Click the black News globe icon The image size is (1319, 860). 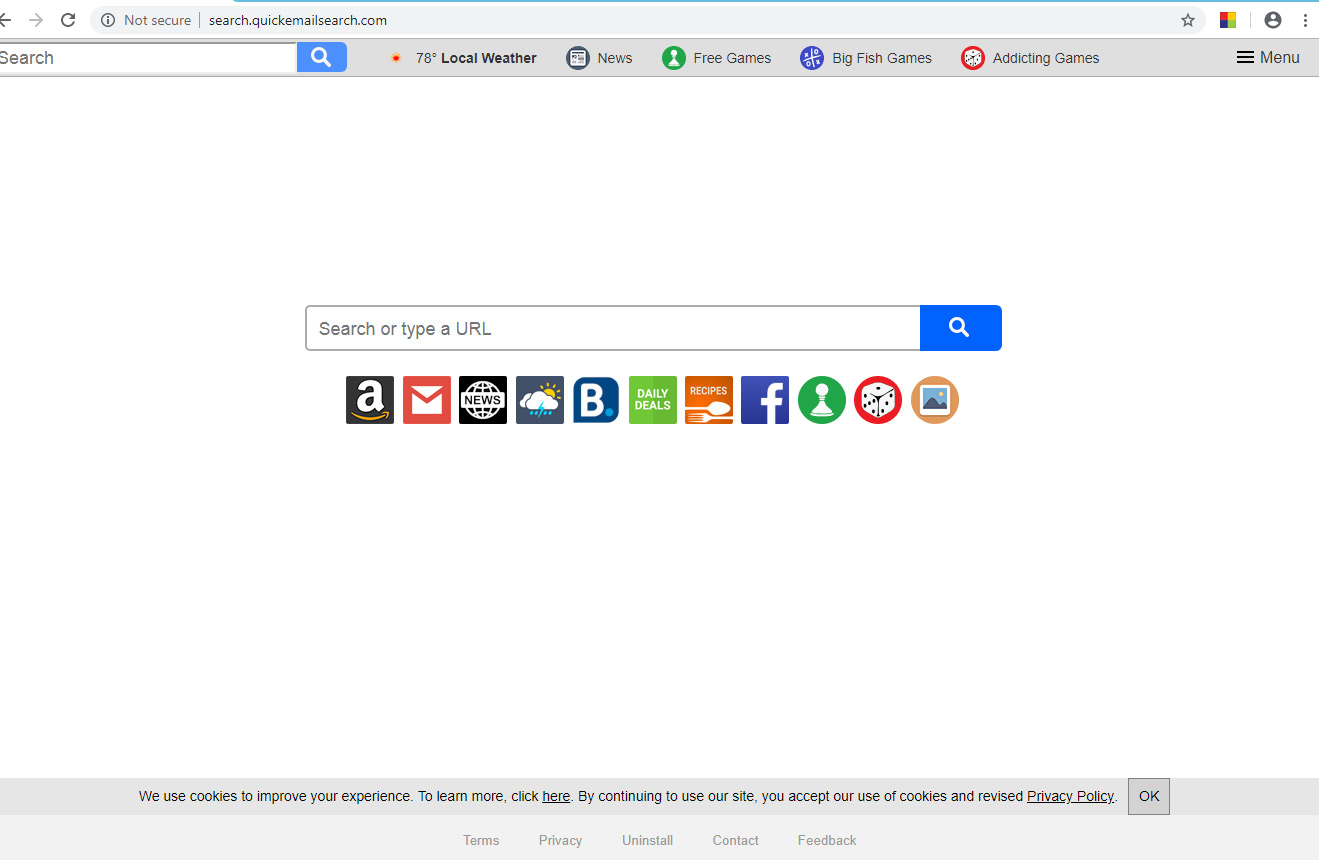tap(483, 400)
